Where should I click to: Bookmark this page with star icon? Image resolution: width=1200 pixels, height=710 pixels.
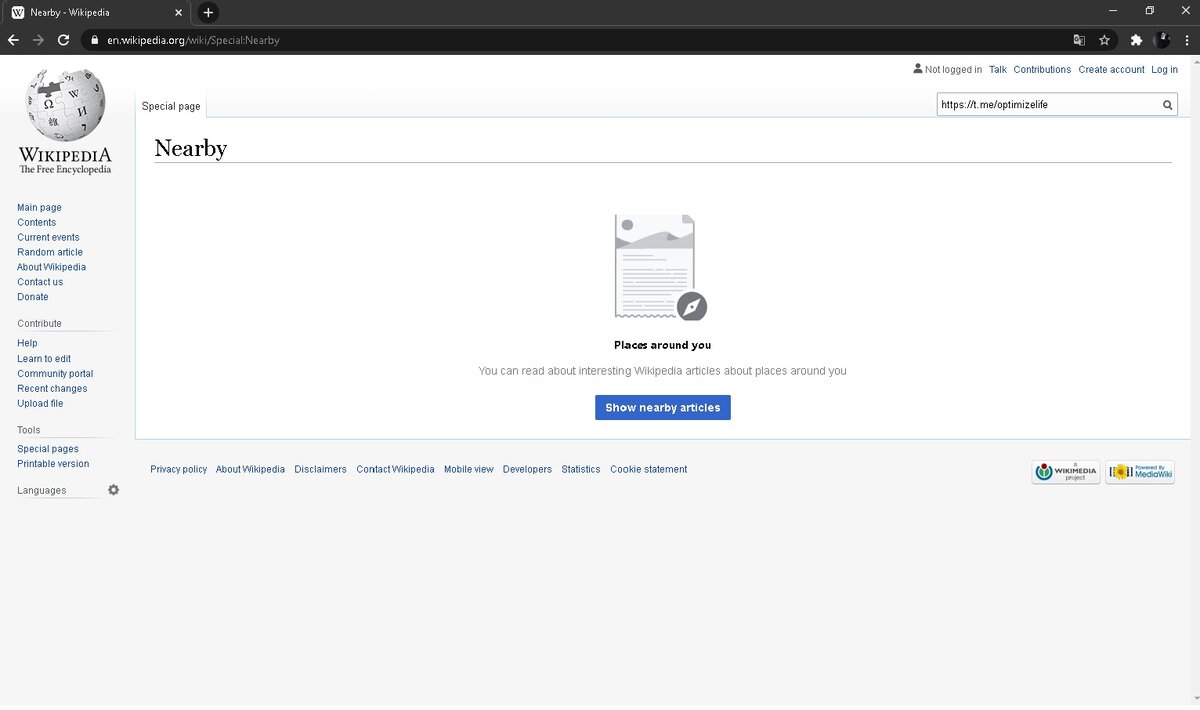[x=1104, y=40]
